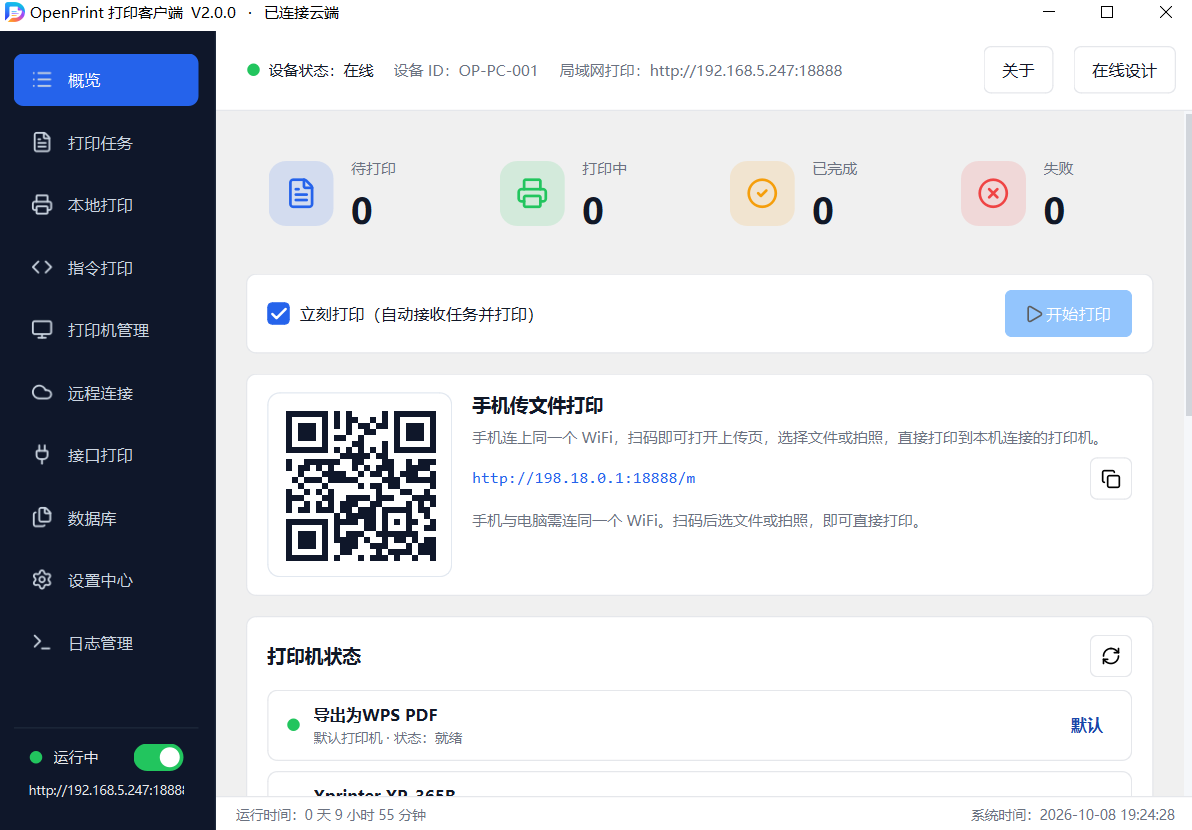1192x830 pixels.
Task: Click the QR code image
Action: (360, 486)
